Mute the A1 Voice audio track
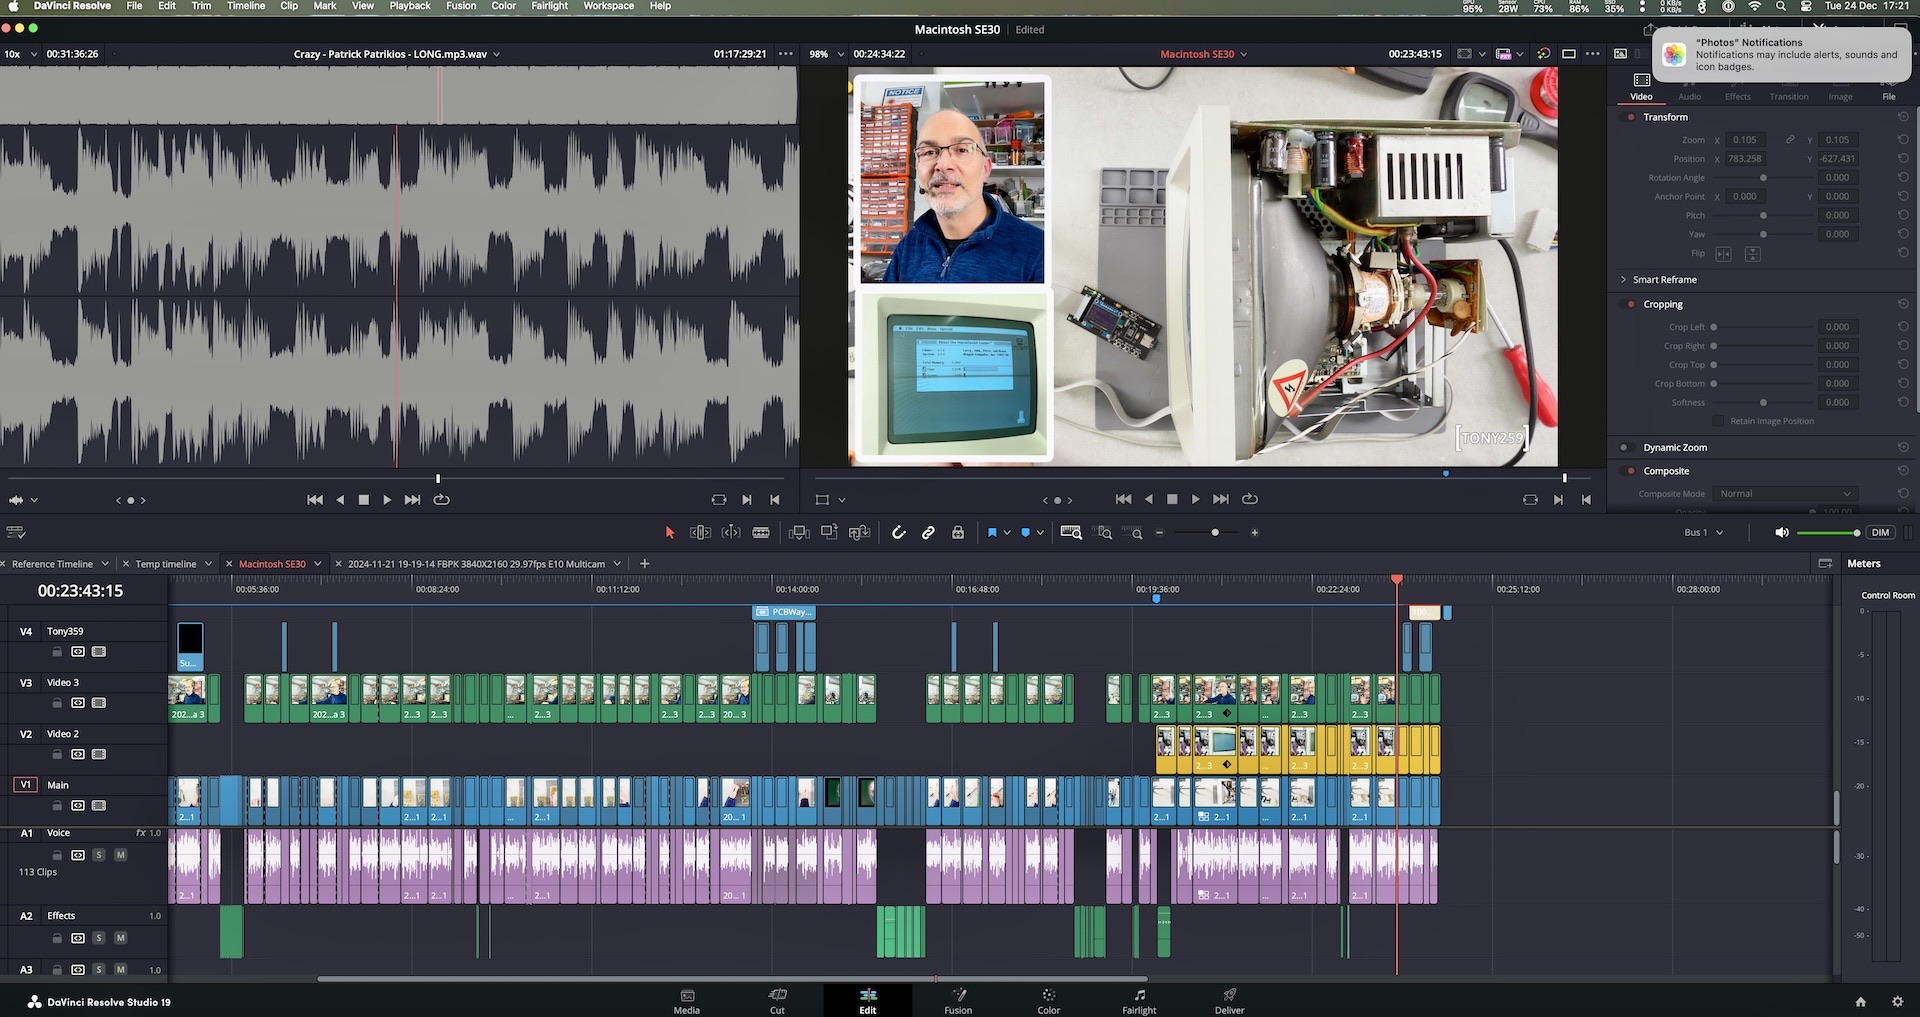The width and height of the screenshot is (1920, 1017). (x=121, y=855)
